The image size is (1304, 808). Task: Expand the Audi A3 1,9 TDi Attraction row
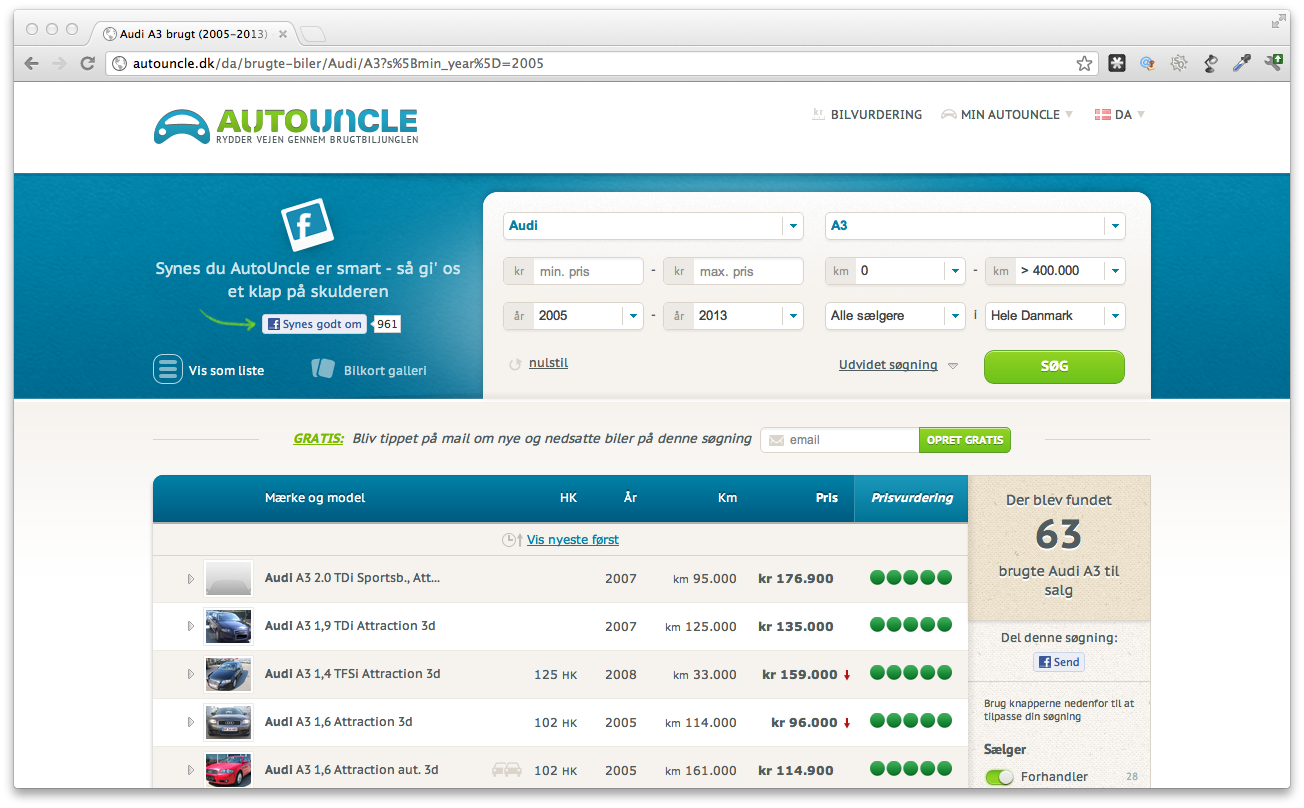[x=191, y=626]
